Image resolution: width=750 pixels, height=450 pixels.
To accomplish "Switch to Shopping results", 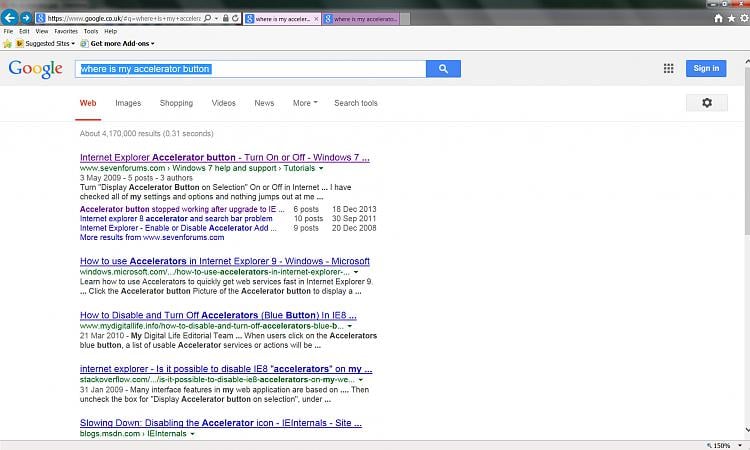I will click(x=176, y=103).
